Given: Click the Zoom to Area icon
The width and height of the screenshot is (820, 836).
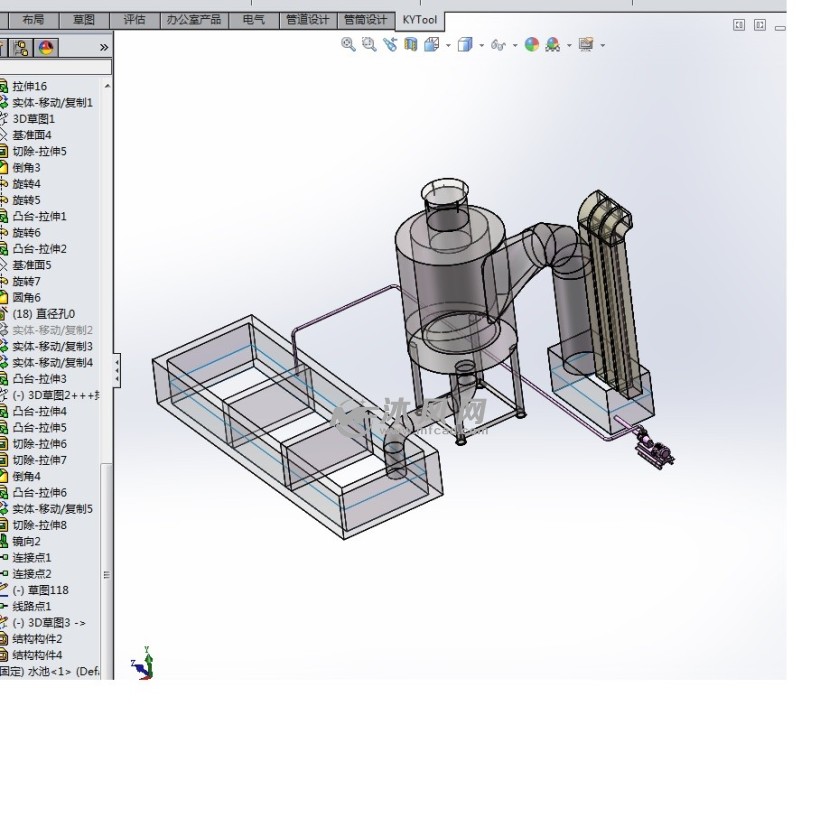Looking at the screenshot, I should [x=369, y=44].
